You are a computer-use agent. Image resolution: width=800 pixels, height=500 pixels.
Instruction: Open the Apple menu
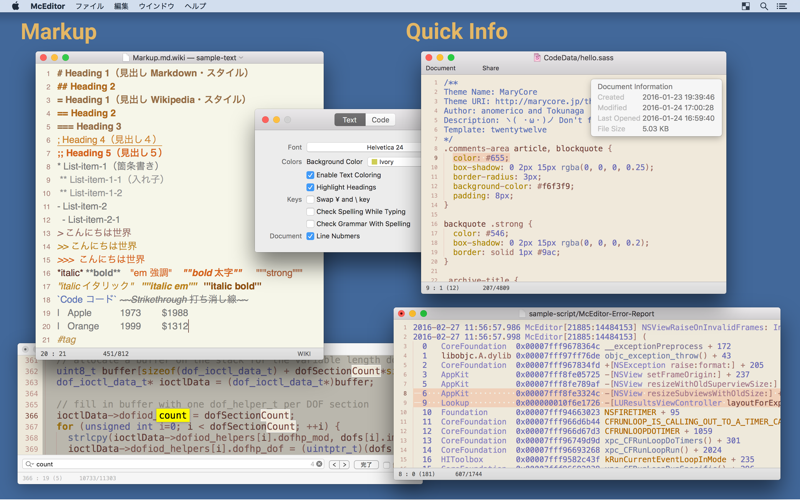pos(15,6)
